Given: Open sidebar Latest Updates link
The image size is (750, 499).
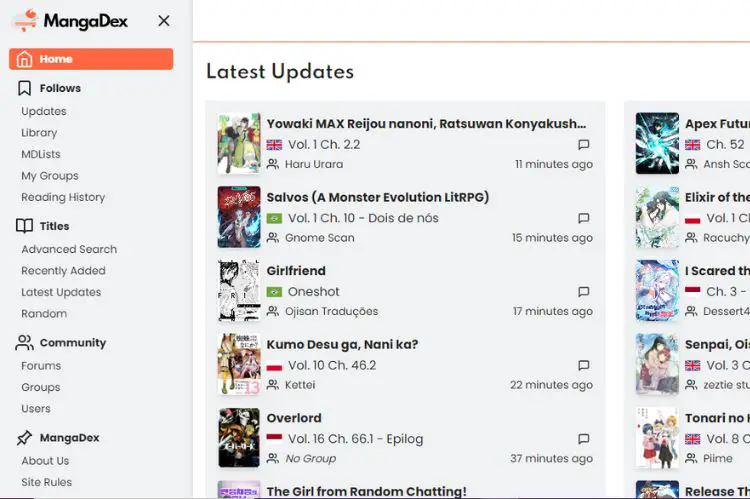Looking at the screenshot, I should click(61, 292).
